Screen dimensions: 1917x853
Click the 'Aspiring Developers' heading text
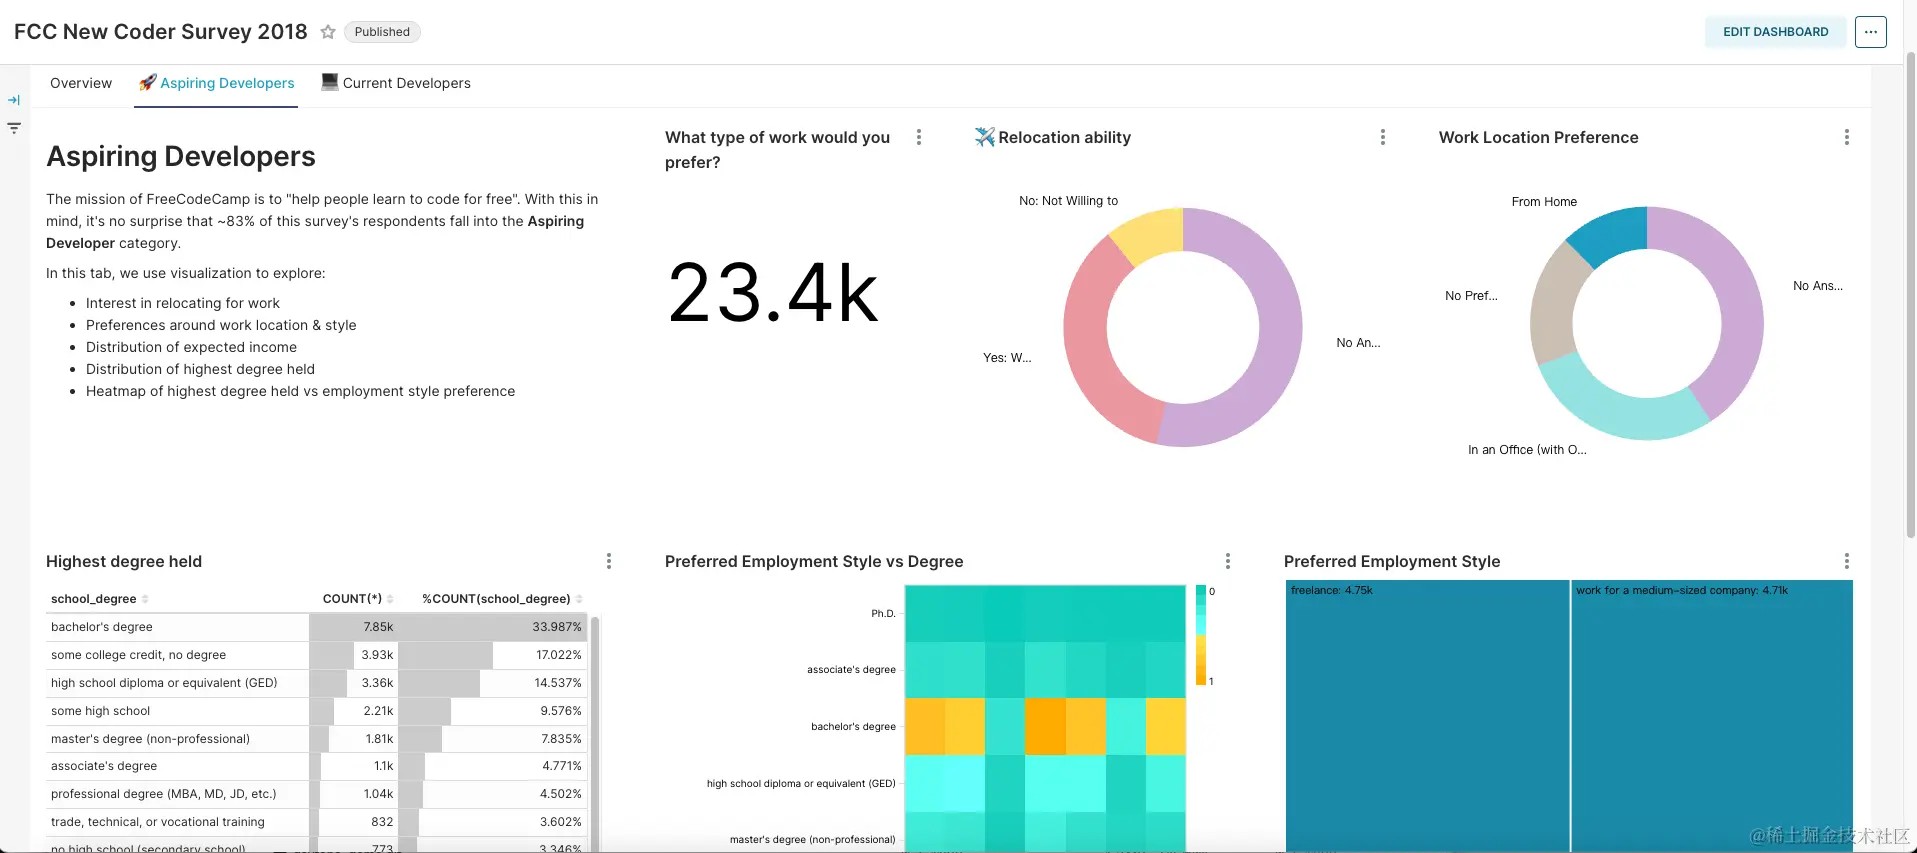[x=181, y=156]
